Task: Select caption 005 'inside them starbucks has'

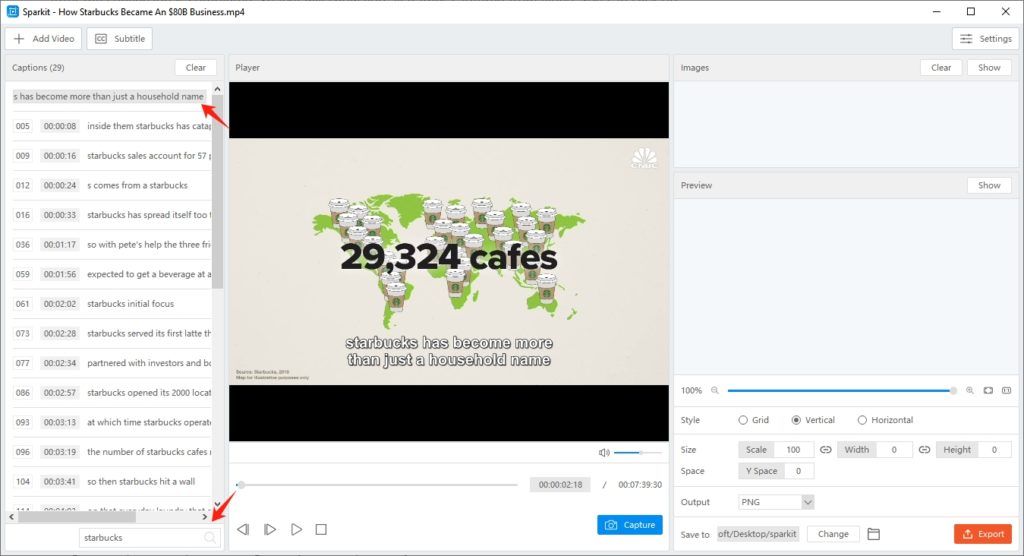Action: coord(112,126)
